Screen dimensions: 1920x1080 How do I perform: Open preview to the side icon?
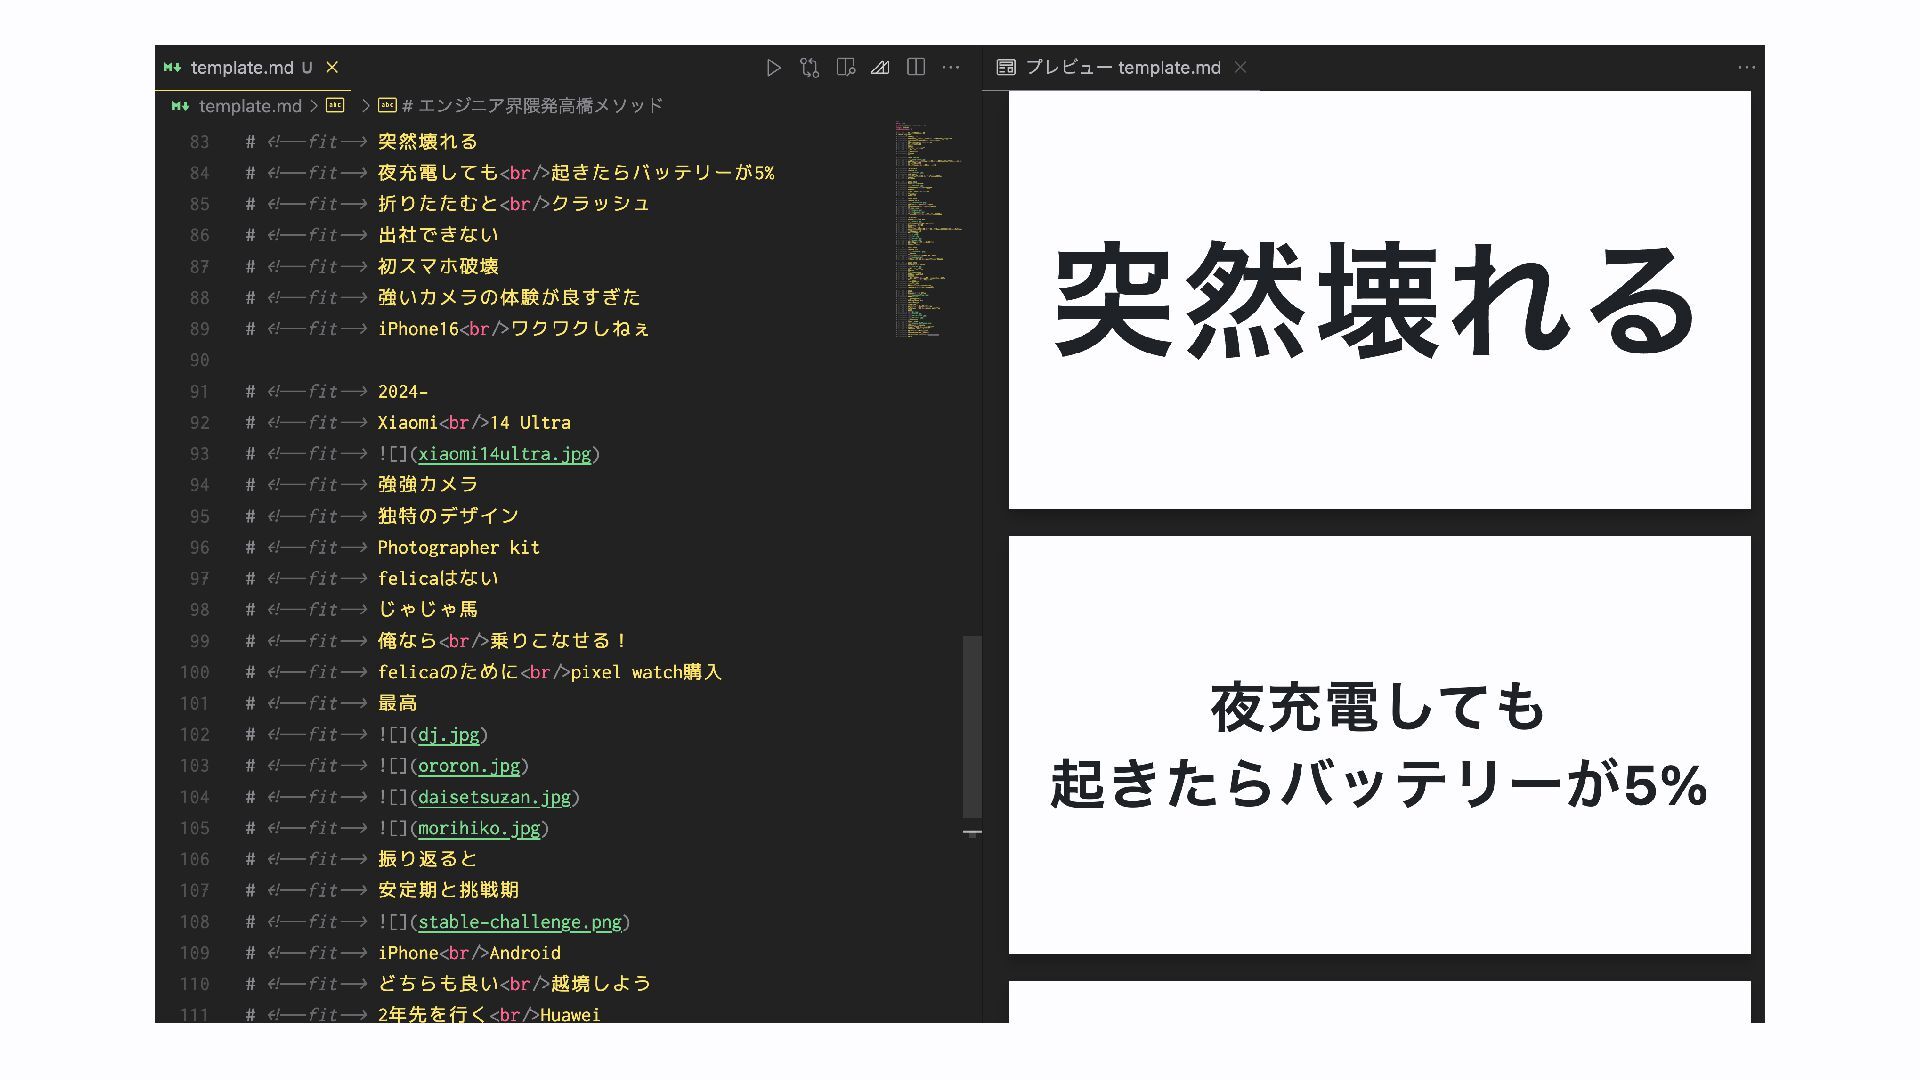tap(845, 68)
